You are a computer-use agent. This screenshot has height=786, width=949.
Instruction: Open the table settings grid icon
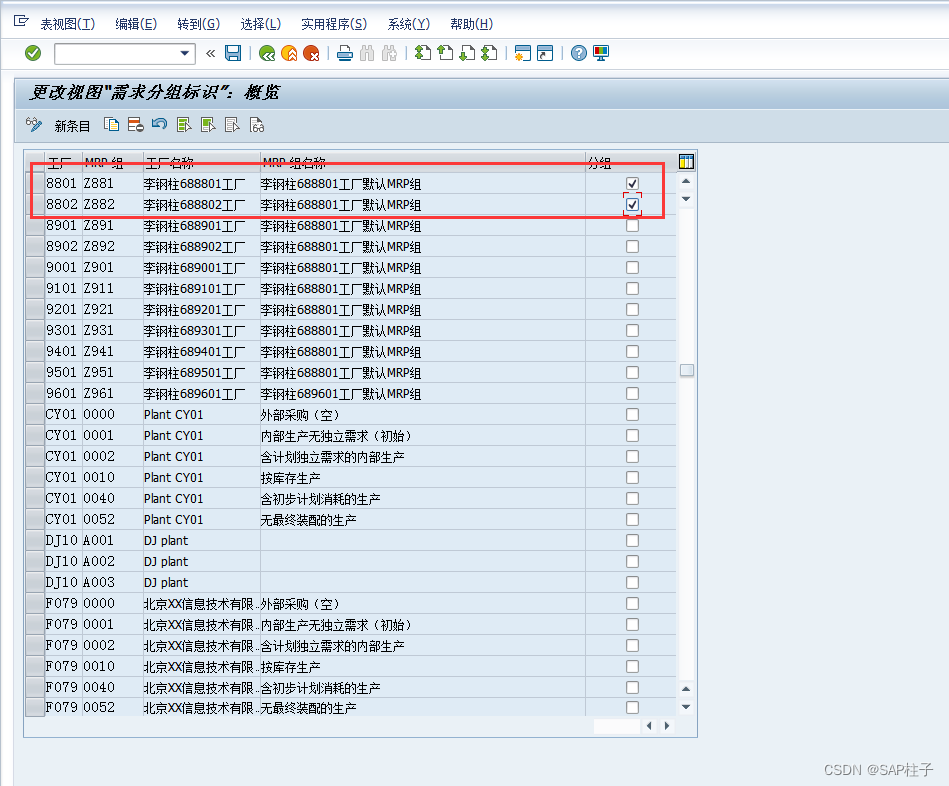click(686, 162)
